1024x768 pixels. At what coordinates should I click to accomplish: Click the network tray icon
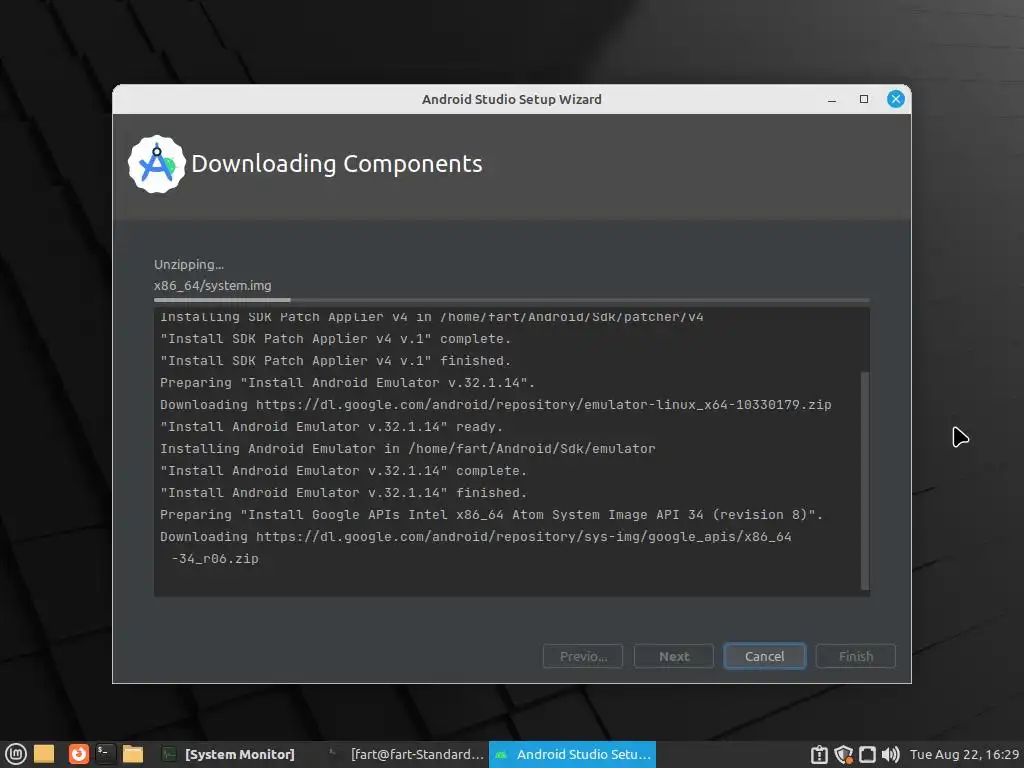click(867, 755)
